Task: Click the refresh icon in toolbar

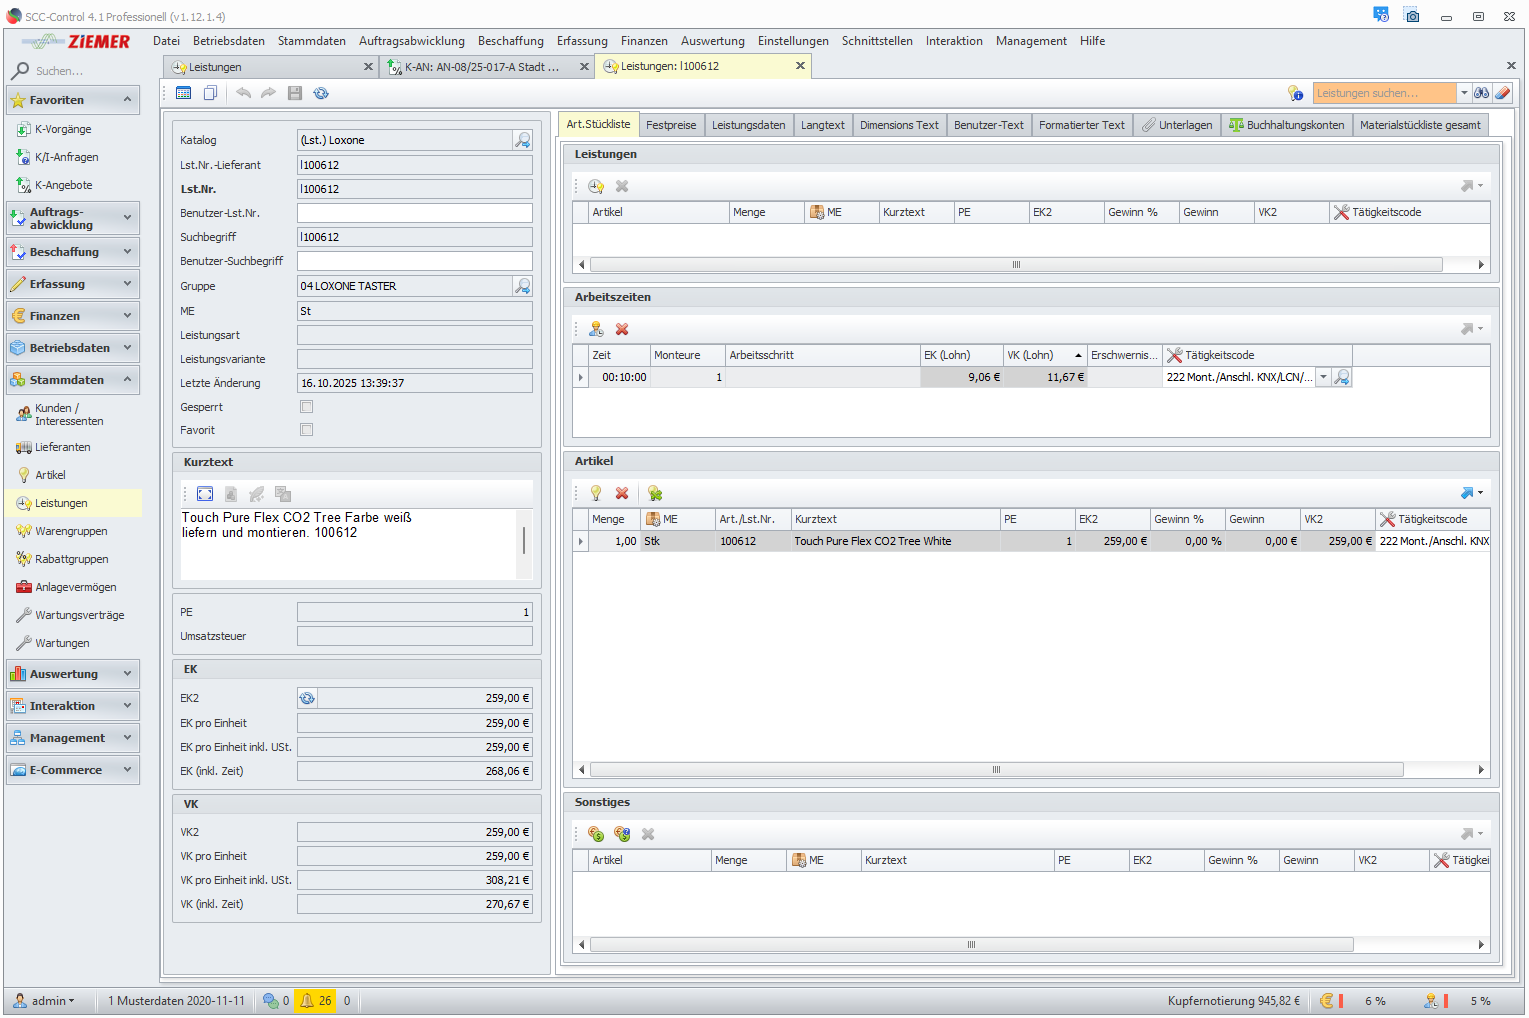Action: 321,93
